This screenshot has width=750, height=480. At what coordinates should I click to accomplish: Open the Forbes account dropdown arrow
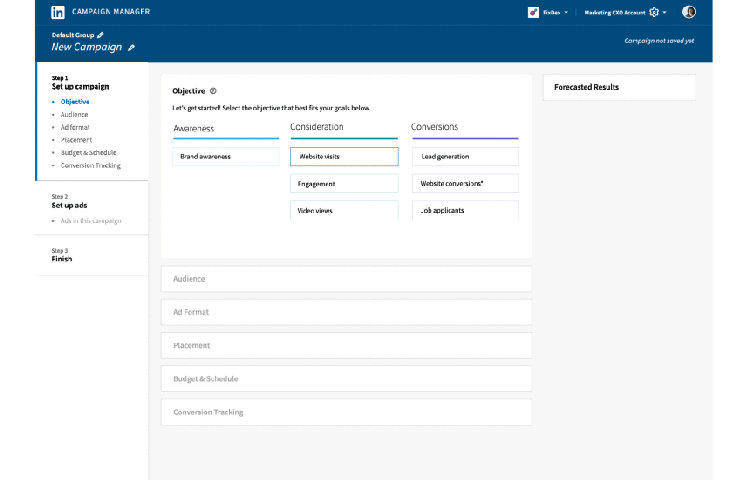click(567, 13)
